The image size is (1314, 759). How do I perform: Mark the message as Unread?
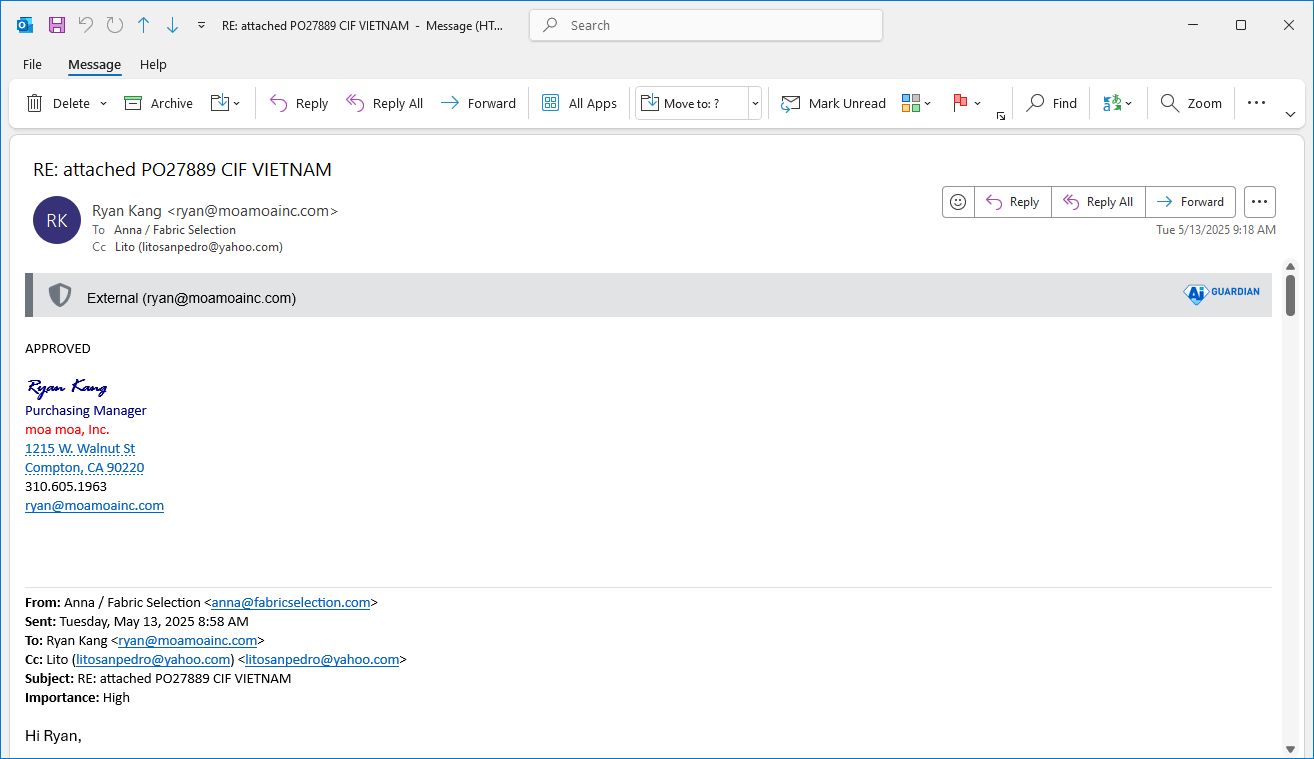point(833,103)
